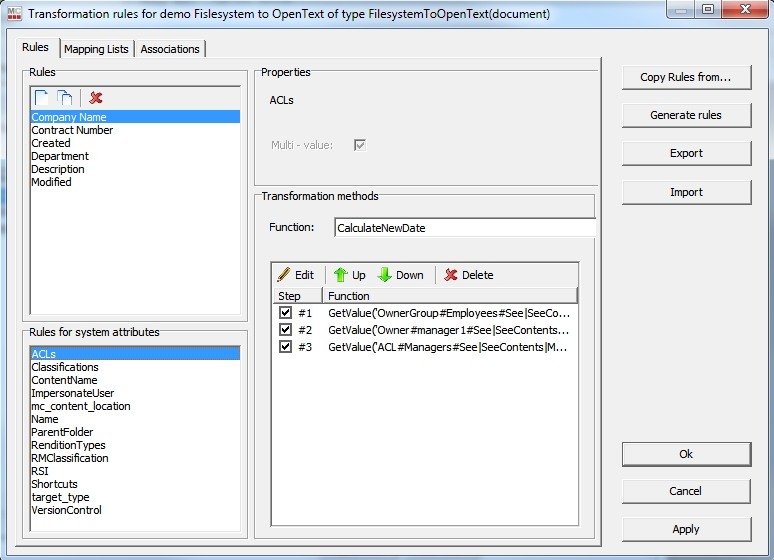Image resolution: width=774 pixels, height=560 pixels.
Task: Open the Associations tab
Action: click(x=170, y=49)
